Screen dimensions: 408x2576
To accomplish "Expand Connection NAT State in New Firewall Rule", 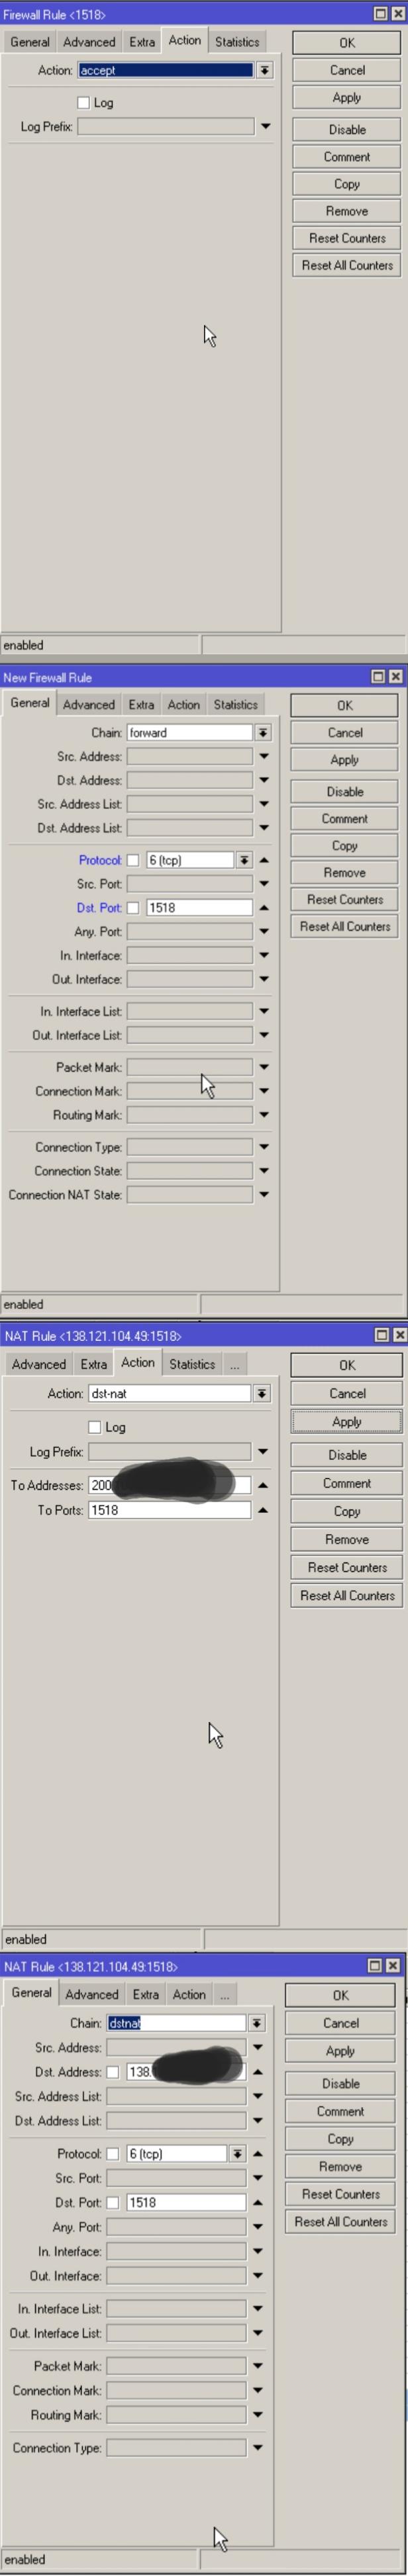I will [264, 1194].
